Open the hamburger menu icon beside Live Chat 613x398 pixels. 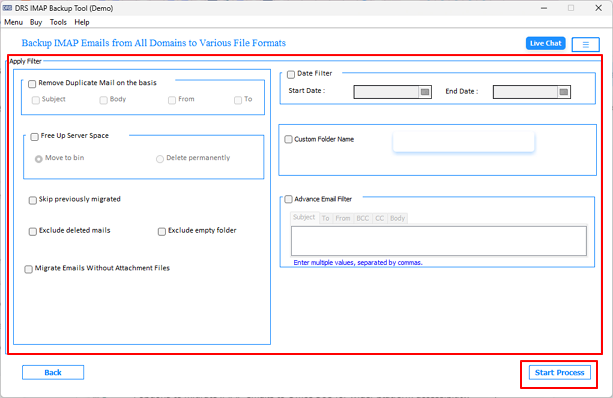pos(585,44)
